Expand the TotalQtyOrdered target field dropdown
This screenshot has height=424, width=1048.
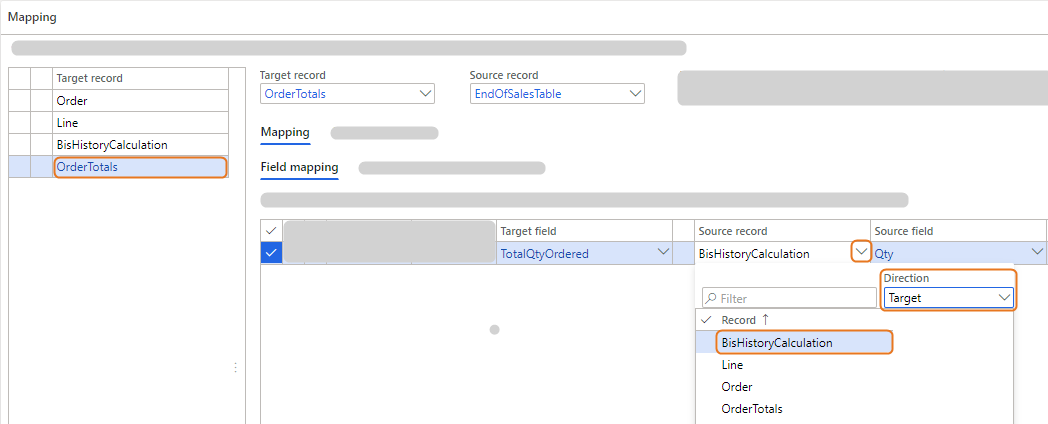tap(663, 253)
